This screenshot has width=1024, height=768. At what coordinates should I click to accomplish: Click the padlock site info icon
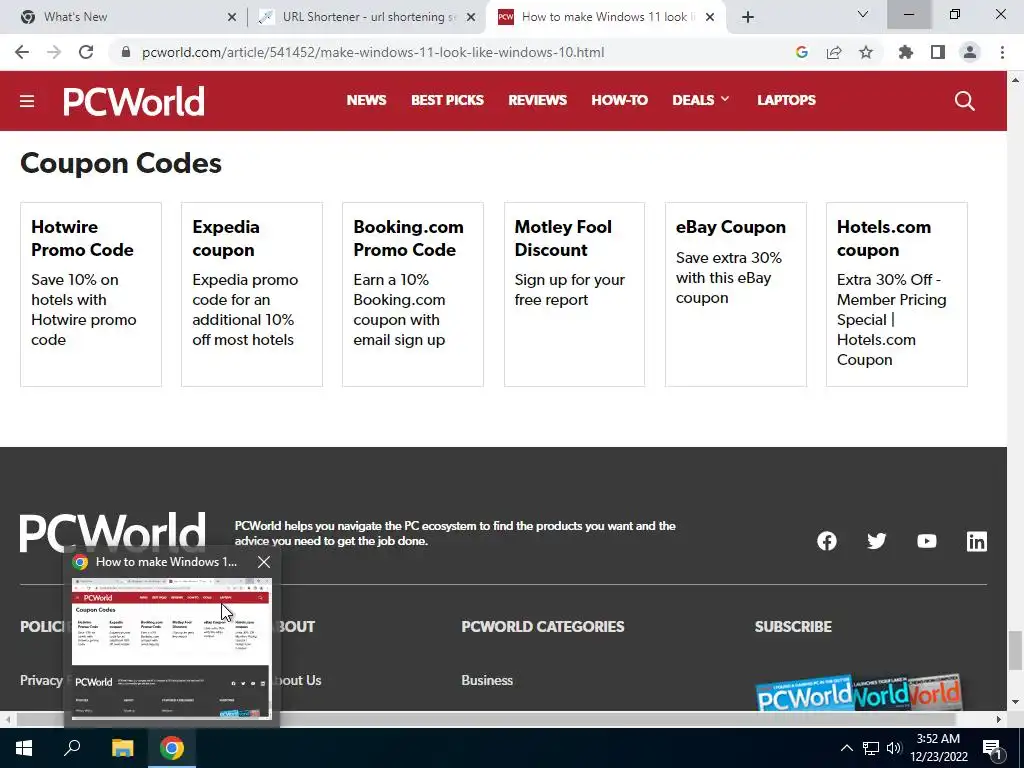click(x=126, y=52)
